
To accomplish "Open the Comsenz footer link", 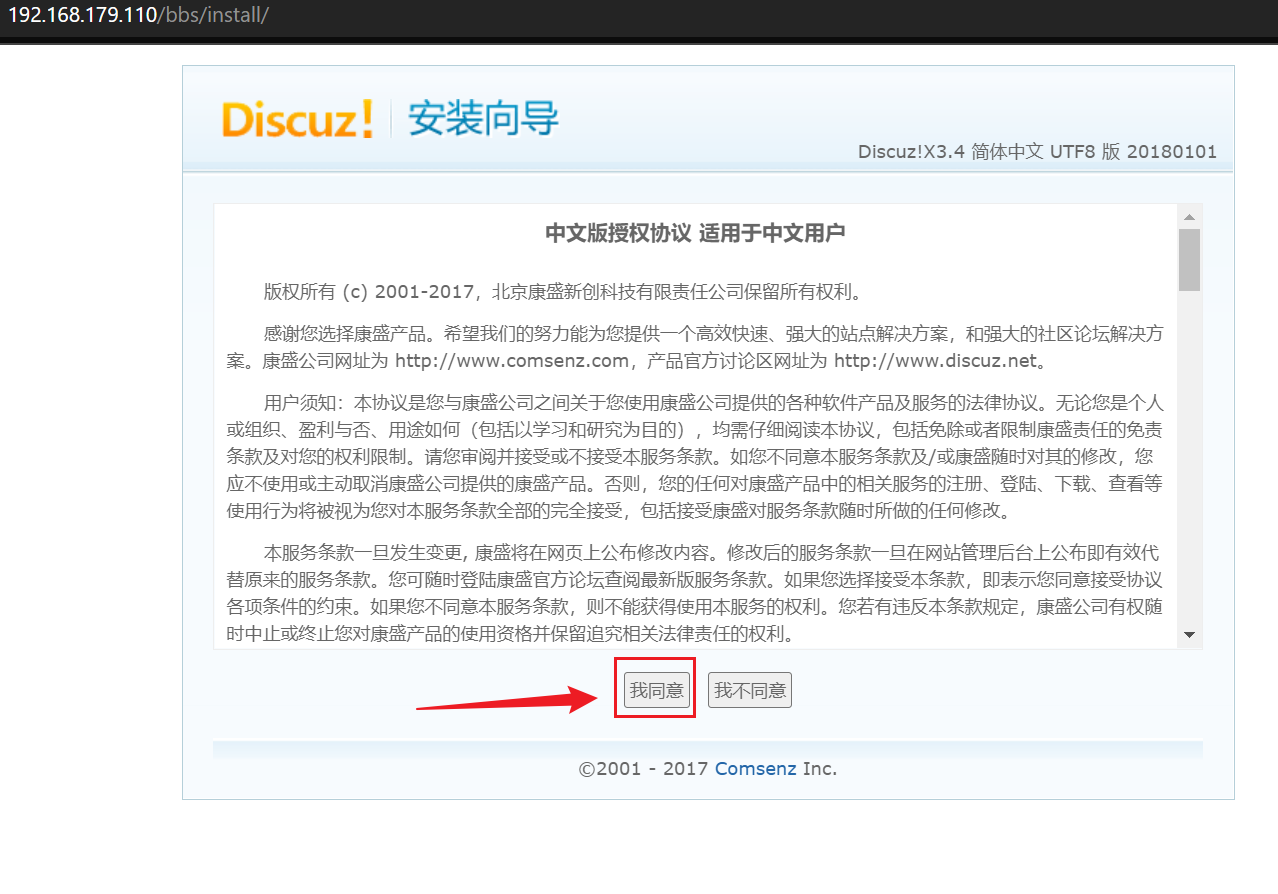I will [x=756, y=769].
